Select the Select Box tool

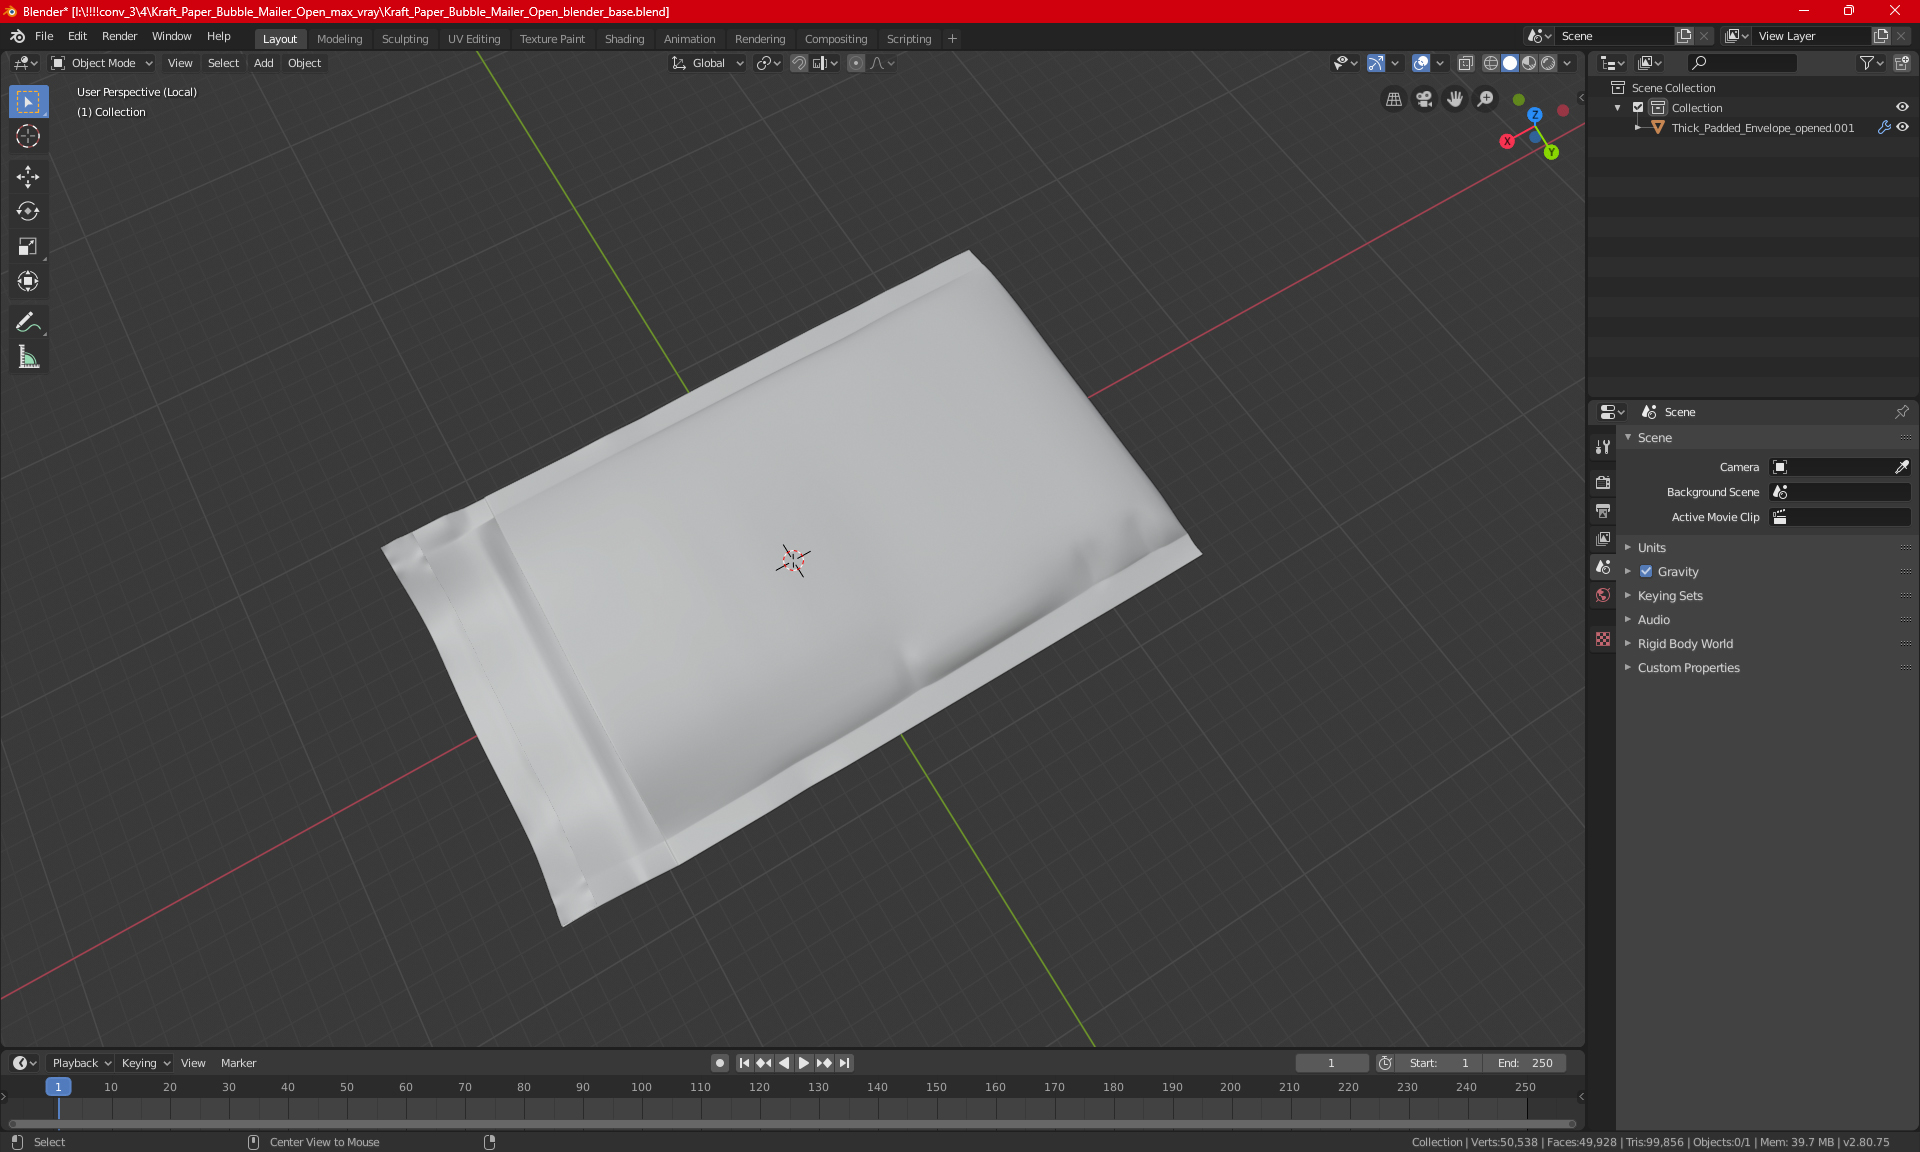[x=28, y=102]
